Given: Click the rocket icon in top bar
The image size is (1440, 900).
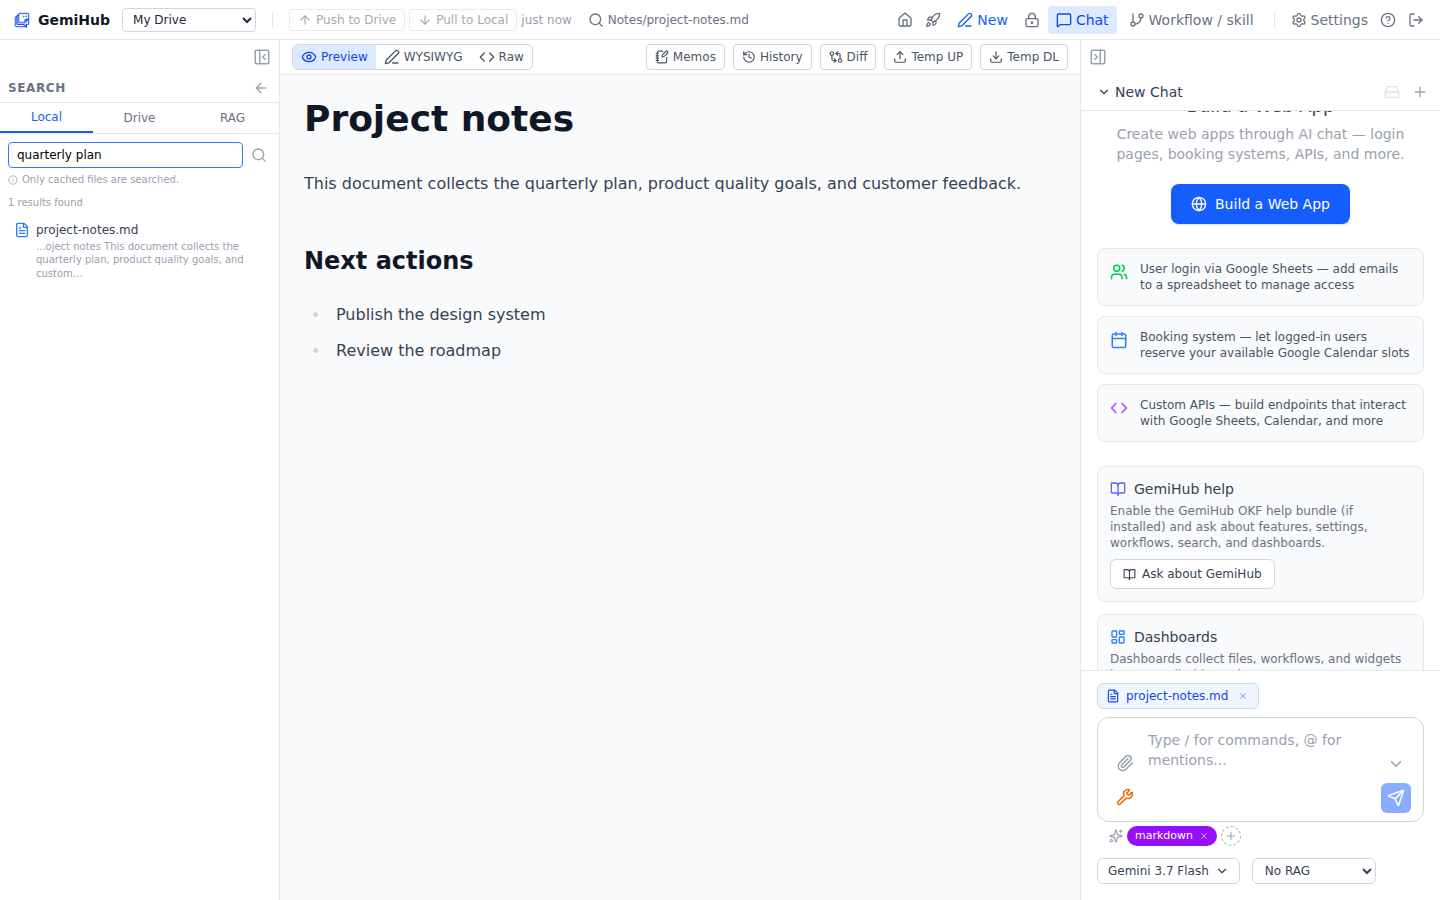Looking at the screenshot, I should click(933, 20).
